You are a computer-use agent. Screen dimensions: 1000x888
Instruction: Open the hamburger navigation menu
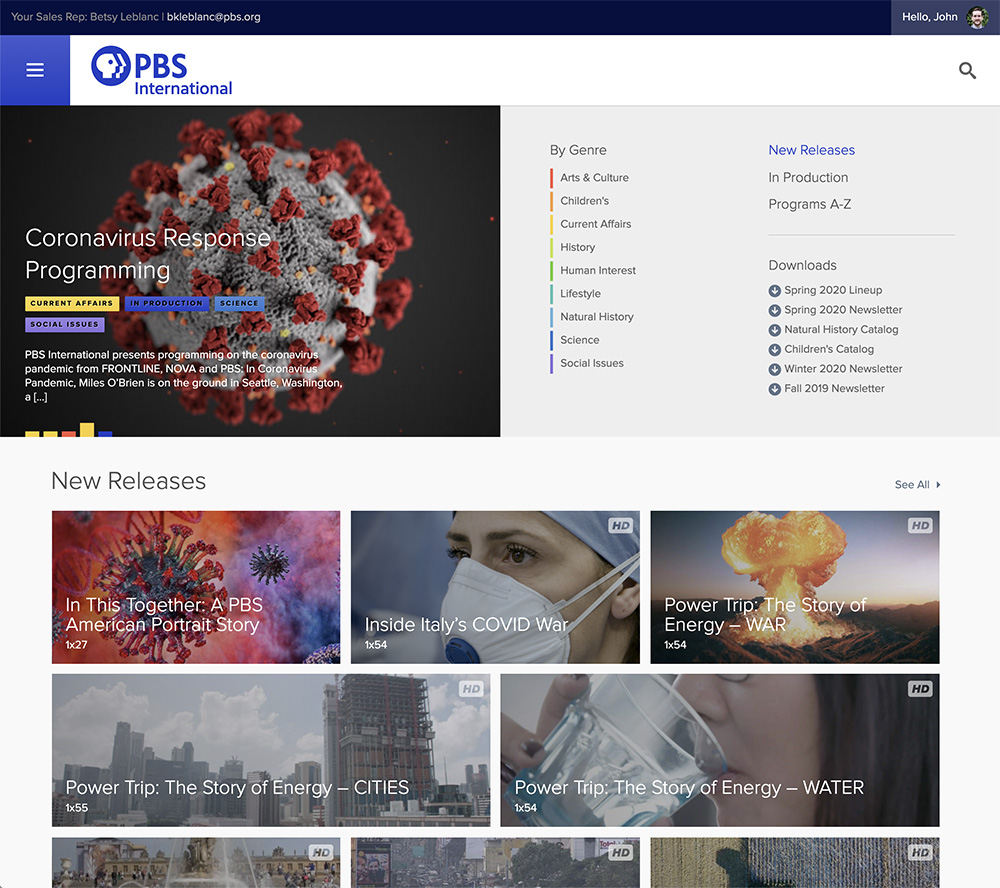(x=35, y=70)
